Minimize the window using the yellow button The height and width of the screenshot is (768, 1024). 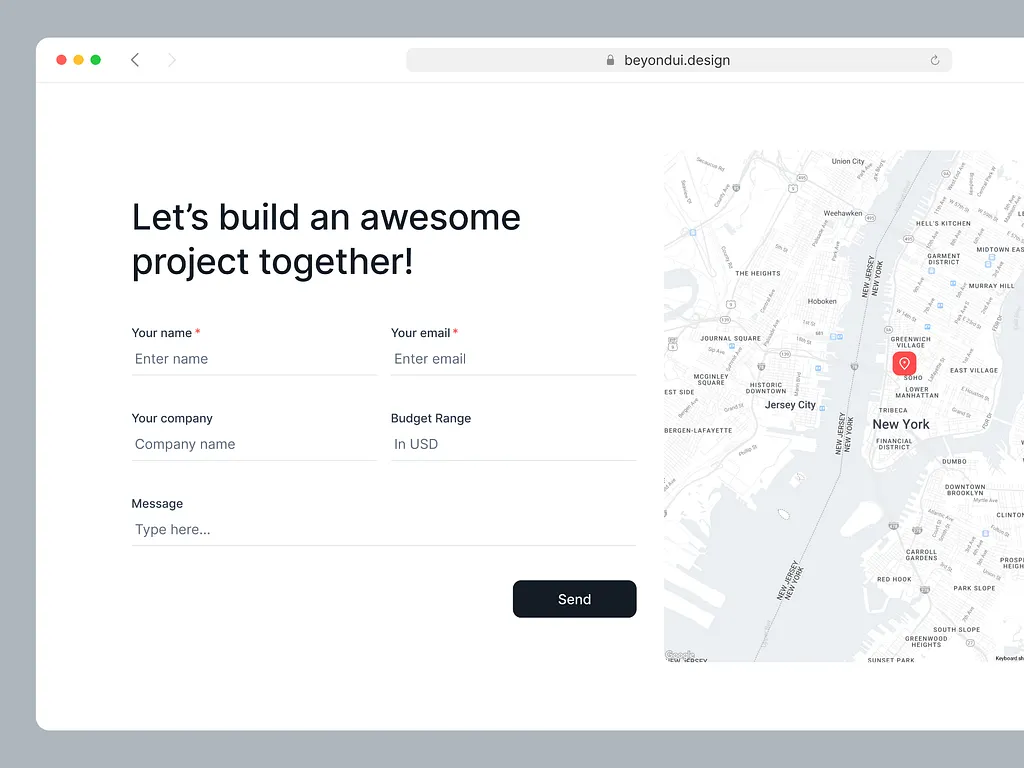pos(78,60)
